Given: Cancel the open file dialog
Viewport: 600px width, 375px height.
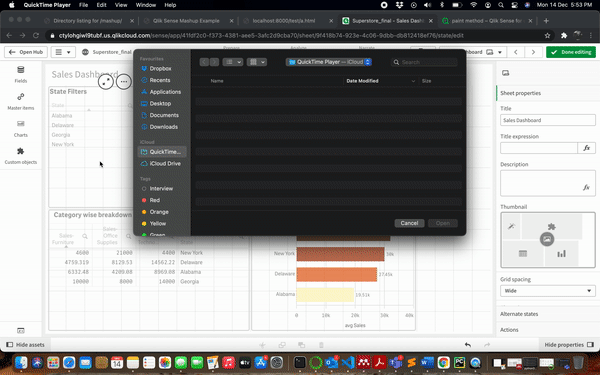Looking at the screenshot, I should coord(409,223).
